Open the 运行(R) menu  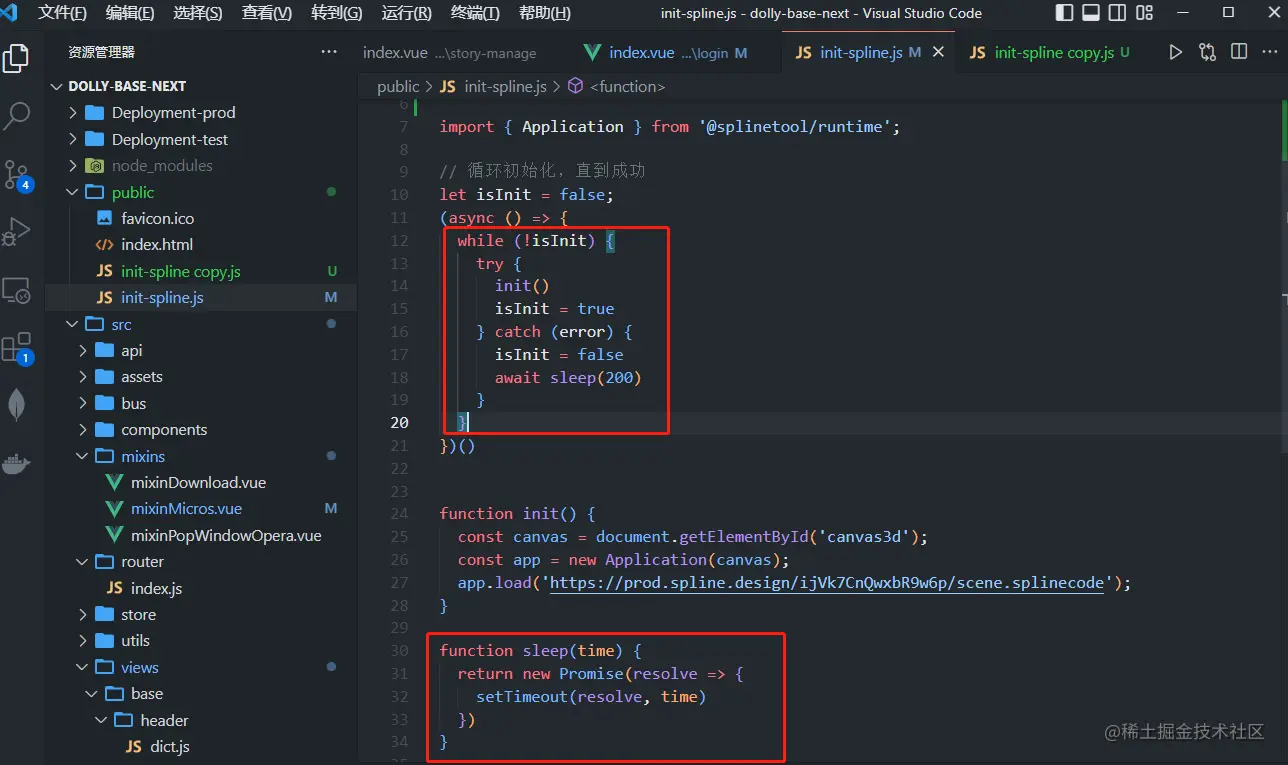coord(407,13)
